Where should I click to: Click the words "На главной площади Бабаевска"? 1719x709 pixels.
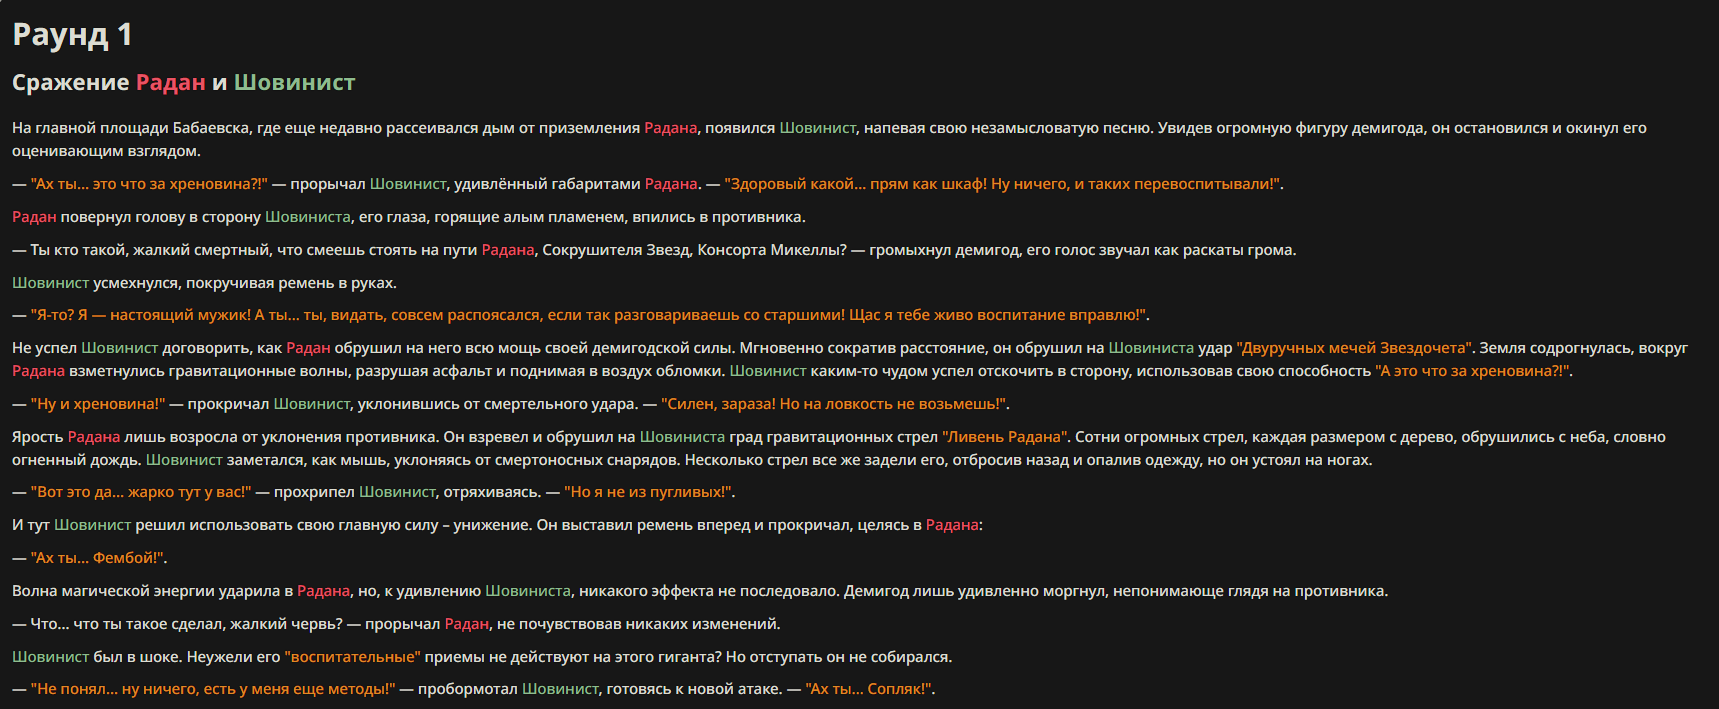click(130, 128)
